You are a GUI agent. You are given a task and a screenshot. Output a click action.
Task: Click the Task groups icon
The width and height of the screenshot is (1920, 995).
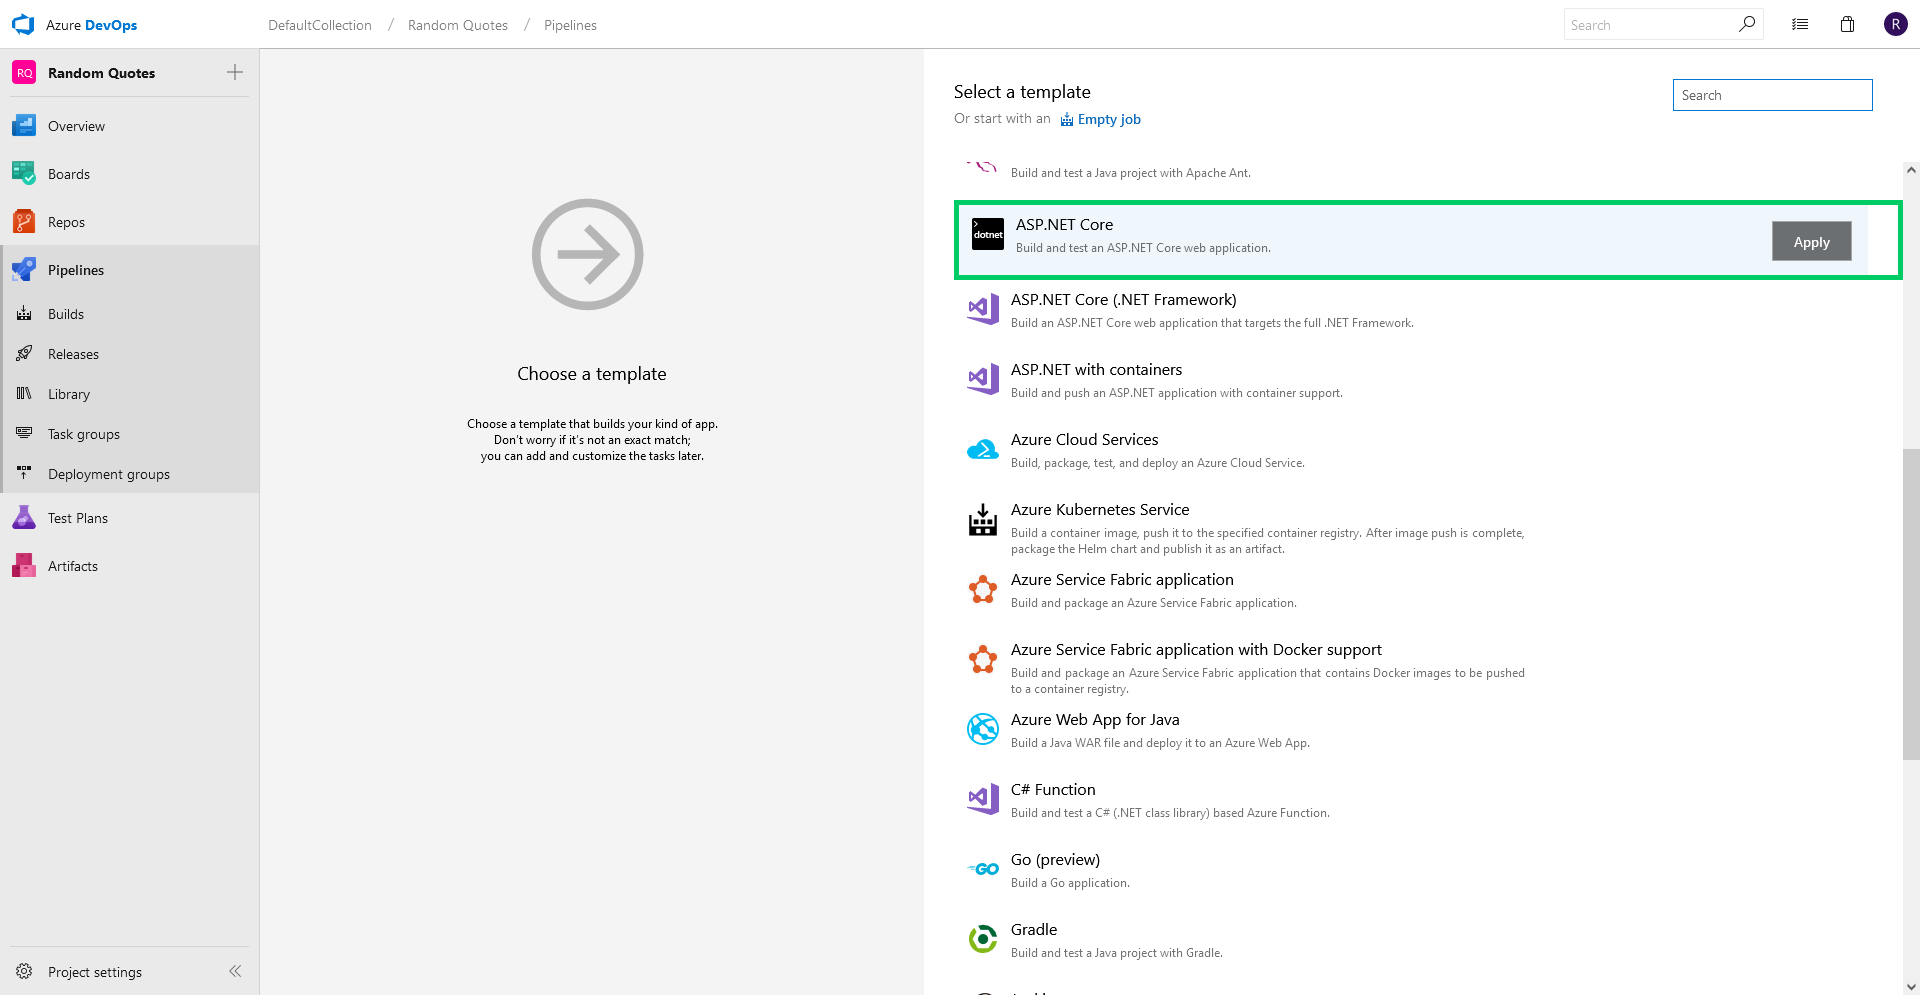click(24, 434)
